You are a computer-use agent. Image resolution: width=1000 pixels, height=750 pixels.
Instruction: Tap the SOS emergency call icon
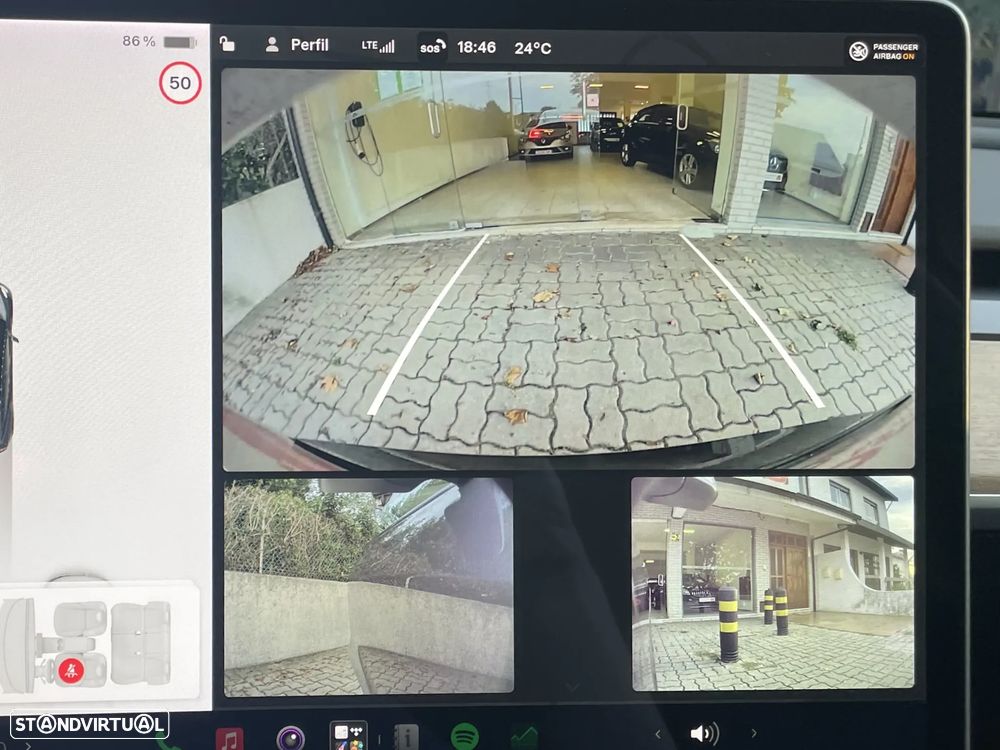coord(432,47)
